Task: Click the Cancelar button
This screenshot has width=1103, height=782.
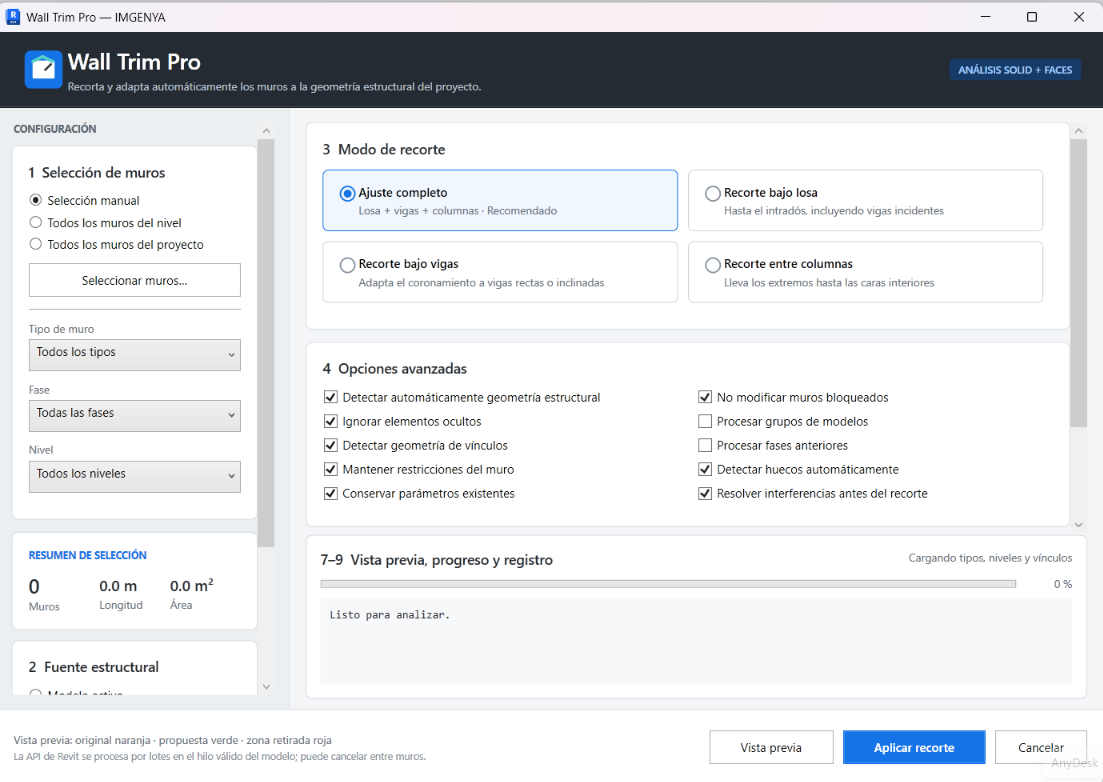Action: [1040, 748]
